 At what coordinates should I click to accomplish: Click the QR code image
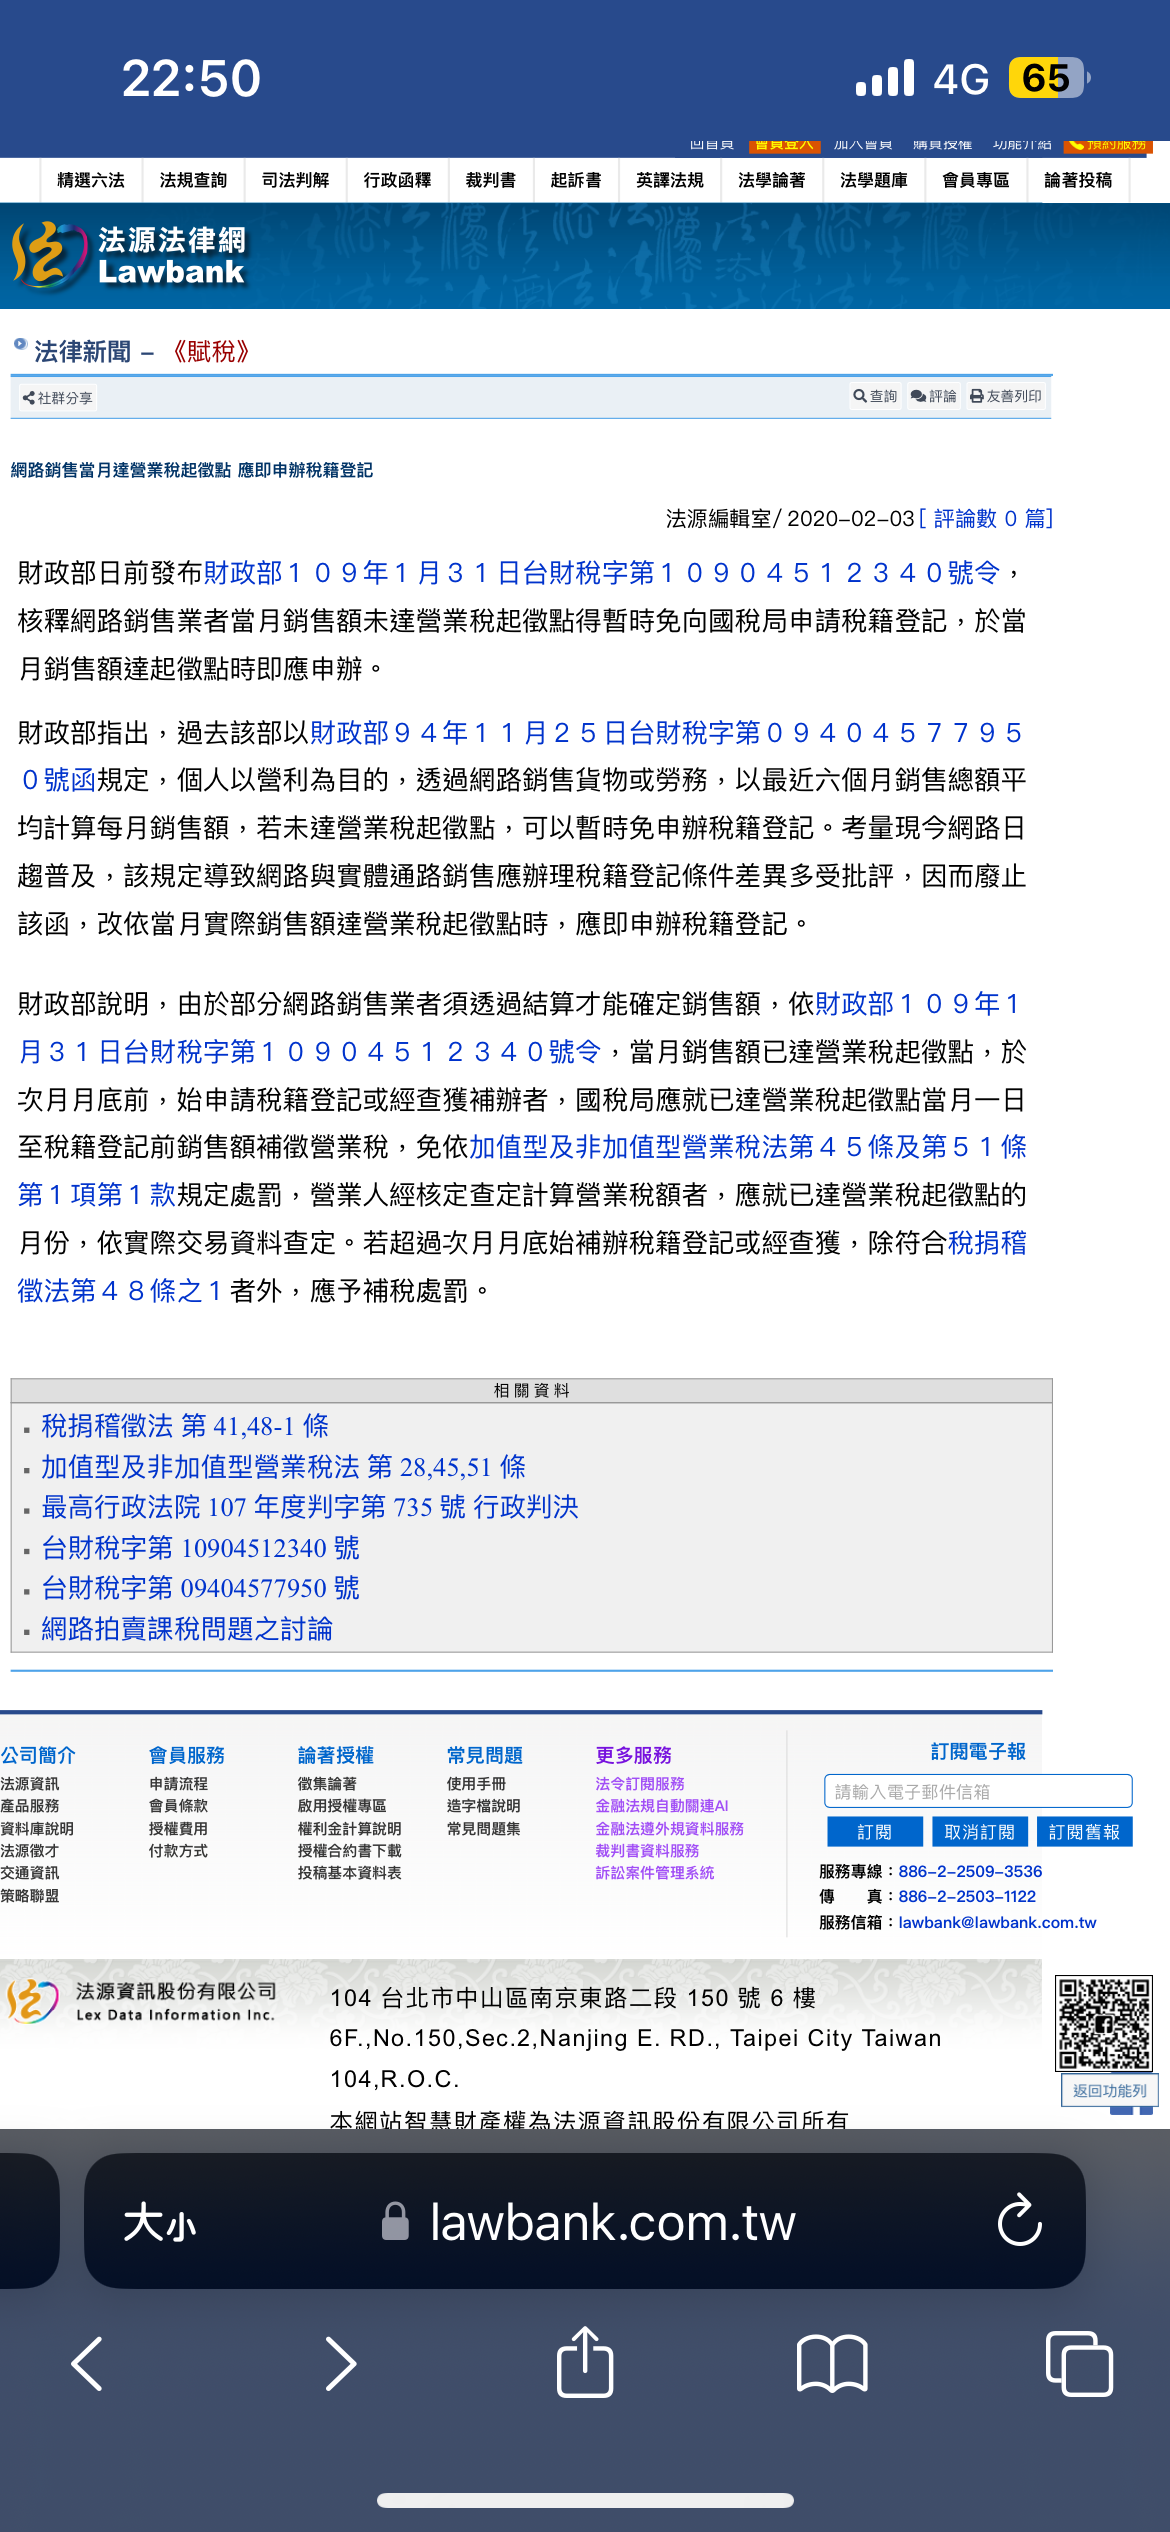[x=1105, y=2023]
